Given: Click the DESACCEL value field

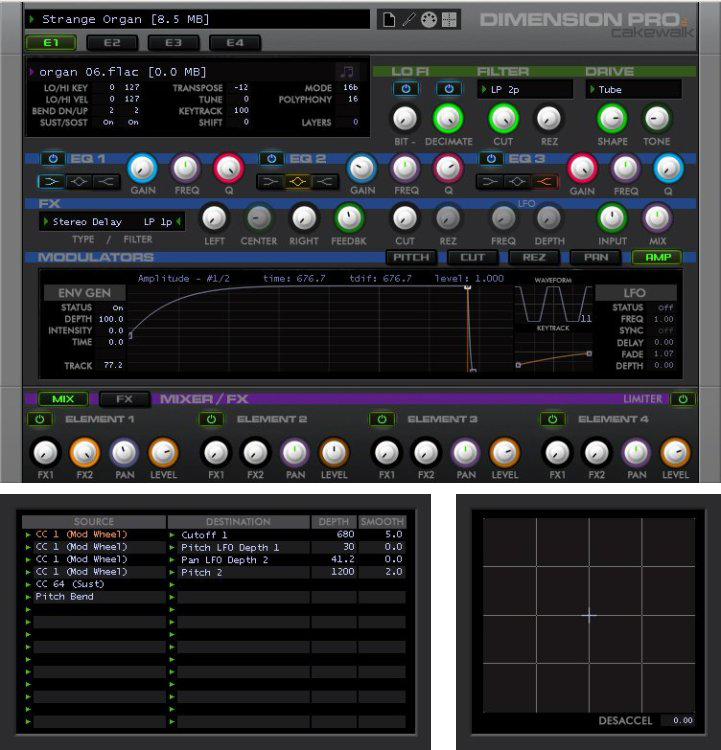Looking at the screenshot, I should tap(677, 720).
